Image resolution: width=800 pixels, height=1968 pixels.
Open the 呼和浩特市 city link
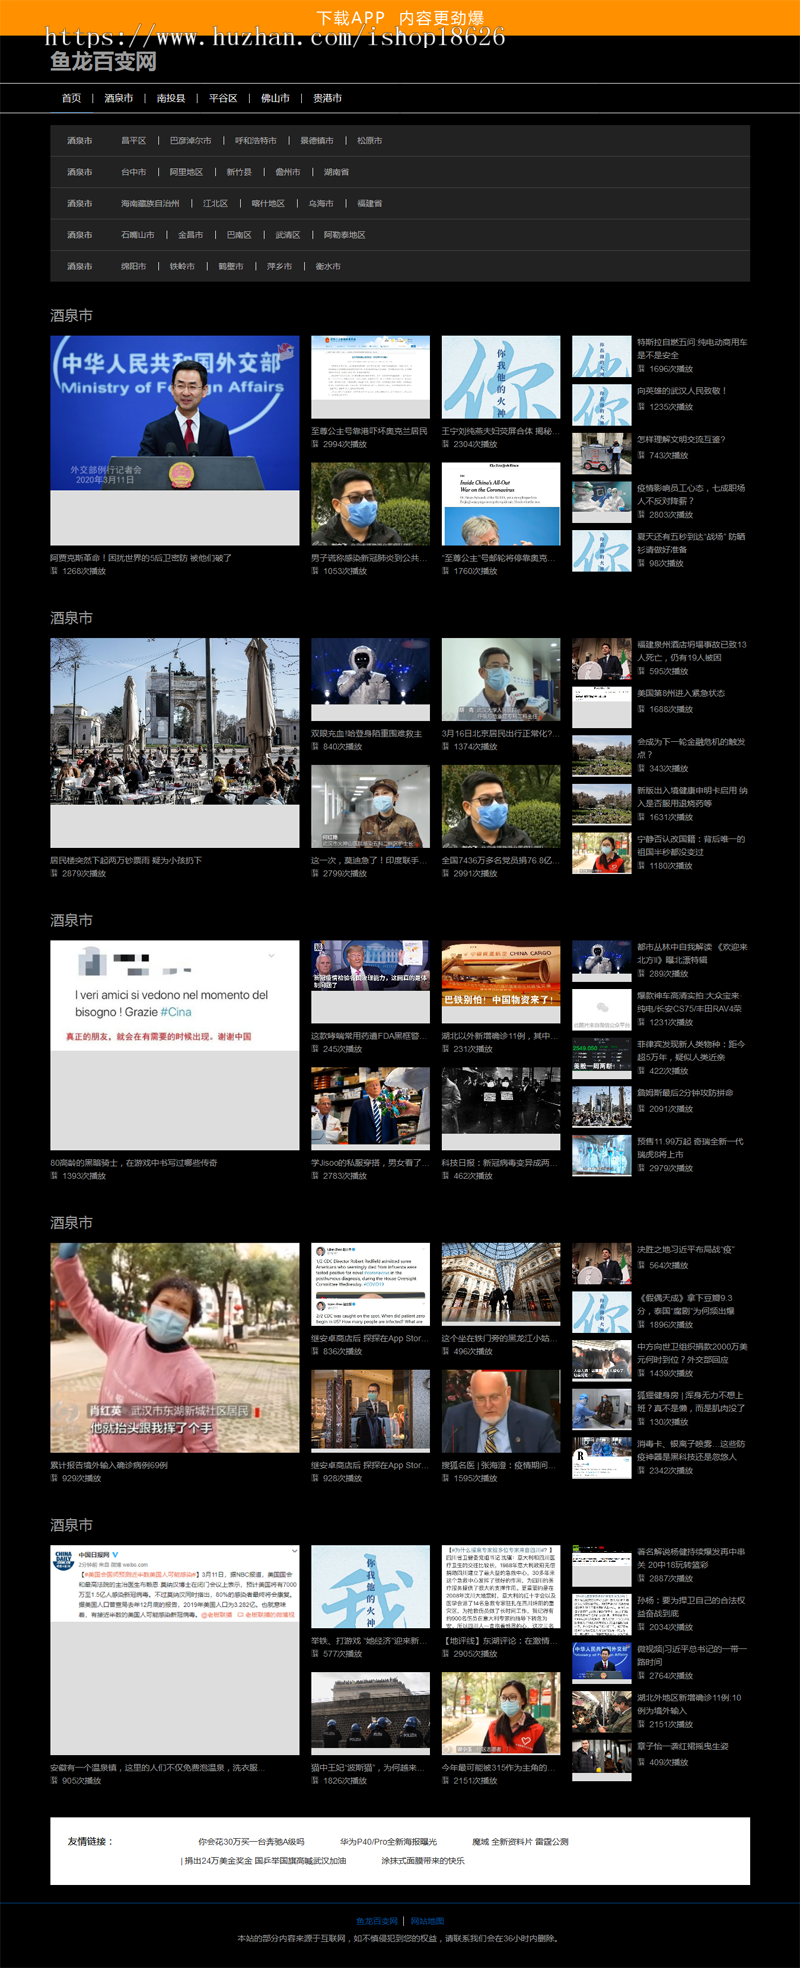256,141
